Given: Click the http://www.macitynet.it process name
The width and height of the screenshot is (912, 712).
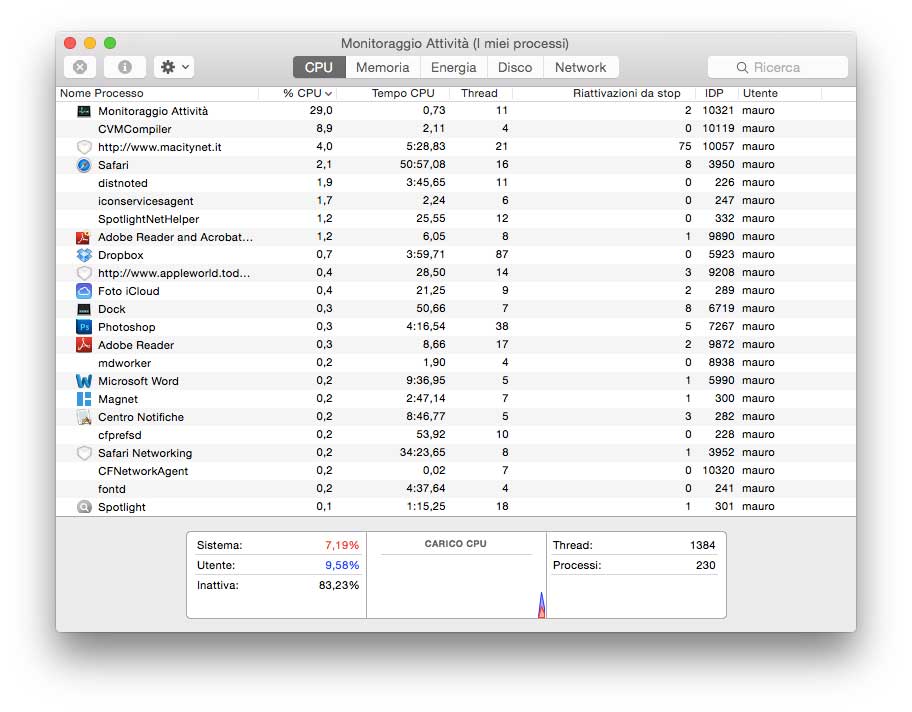Looking at the screenshot, I should (x=159, y=147).
